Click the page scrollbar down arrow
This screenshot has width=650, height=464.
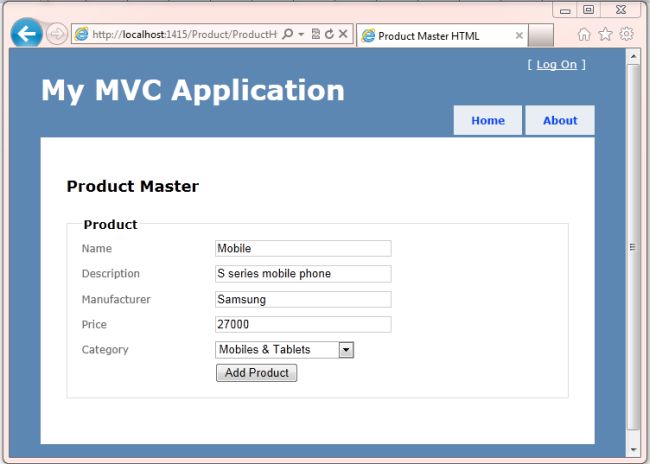[633, 449]
